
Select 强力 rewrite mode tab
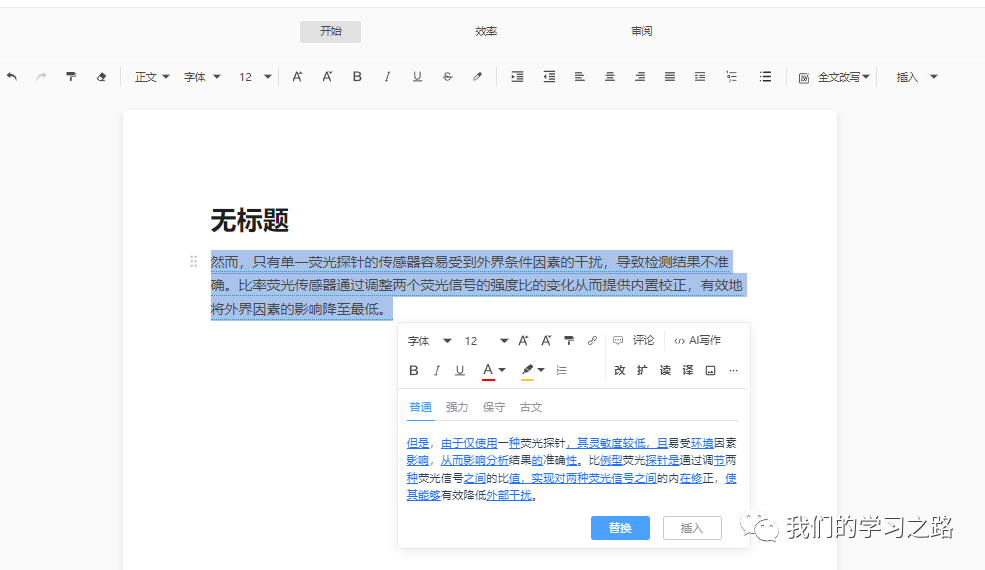point(457,407)
